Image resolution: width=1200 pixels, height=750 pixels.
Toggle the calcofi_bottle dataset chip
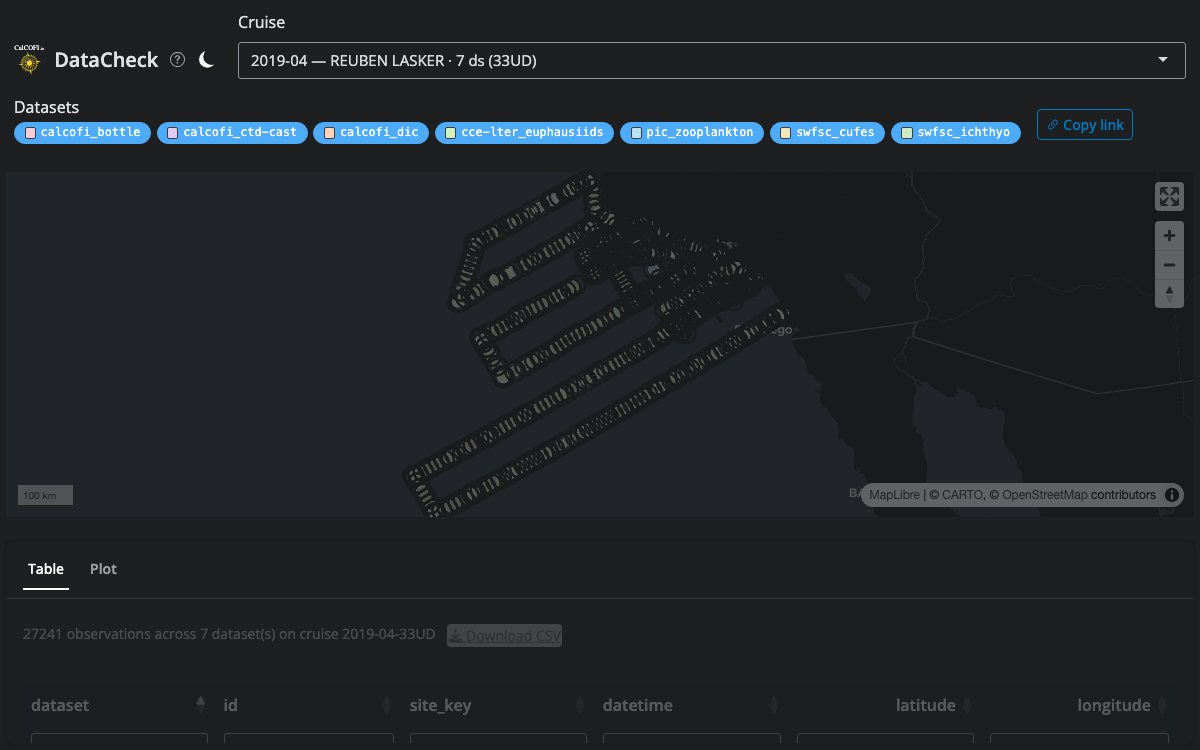pyautogui.click(x=83, y=132)
